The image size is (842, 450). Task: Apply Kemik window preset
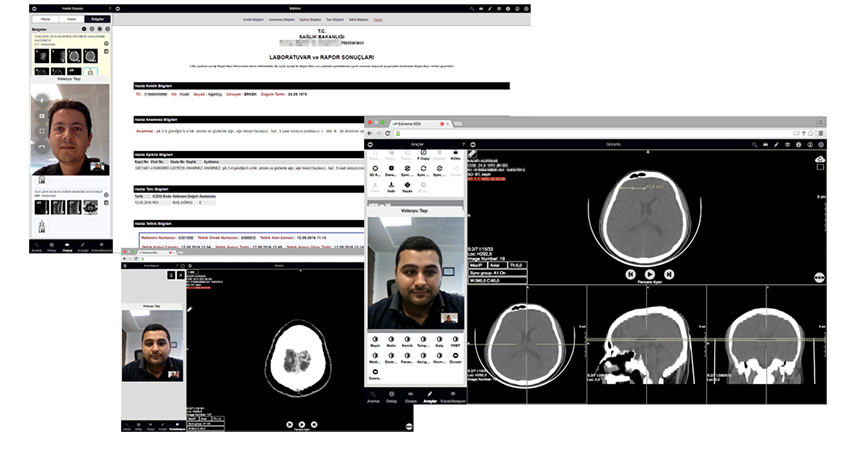407,342
